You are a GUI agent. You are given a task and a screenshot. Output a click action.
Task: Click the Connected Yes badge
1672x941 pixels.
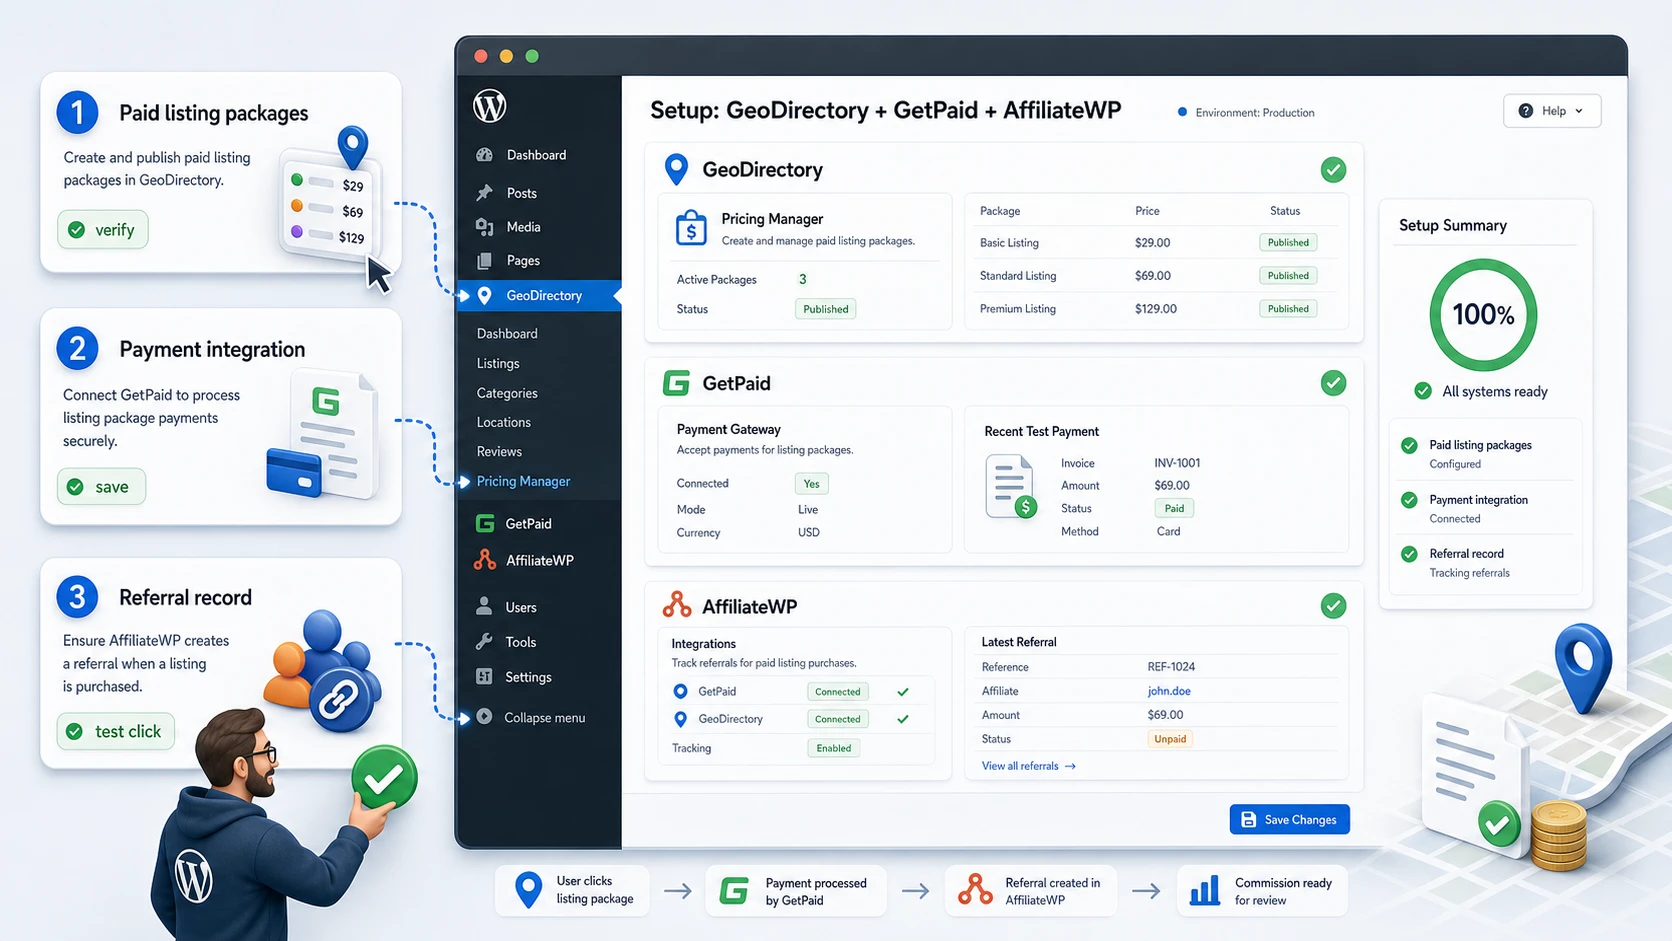[x=812, y=484]
